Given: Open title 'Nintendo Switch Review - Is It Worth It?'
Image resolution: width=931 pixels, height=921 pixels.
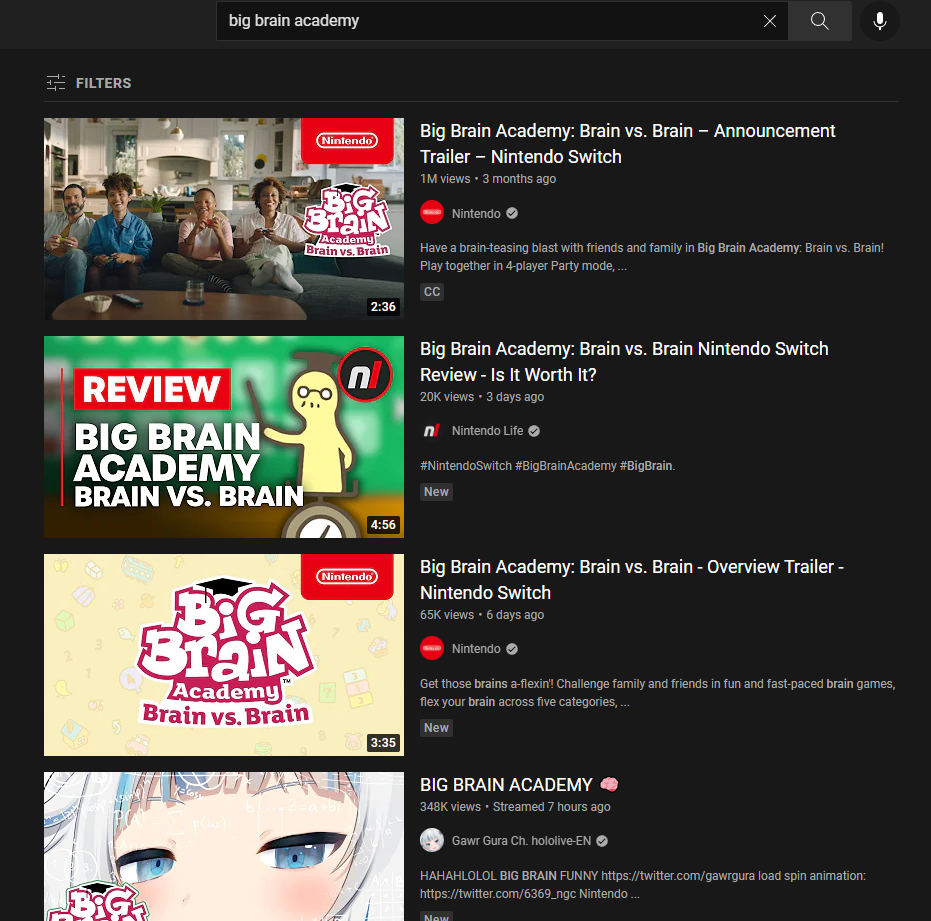Looking at the screenshot, I should (x=624, y=362).
